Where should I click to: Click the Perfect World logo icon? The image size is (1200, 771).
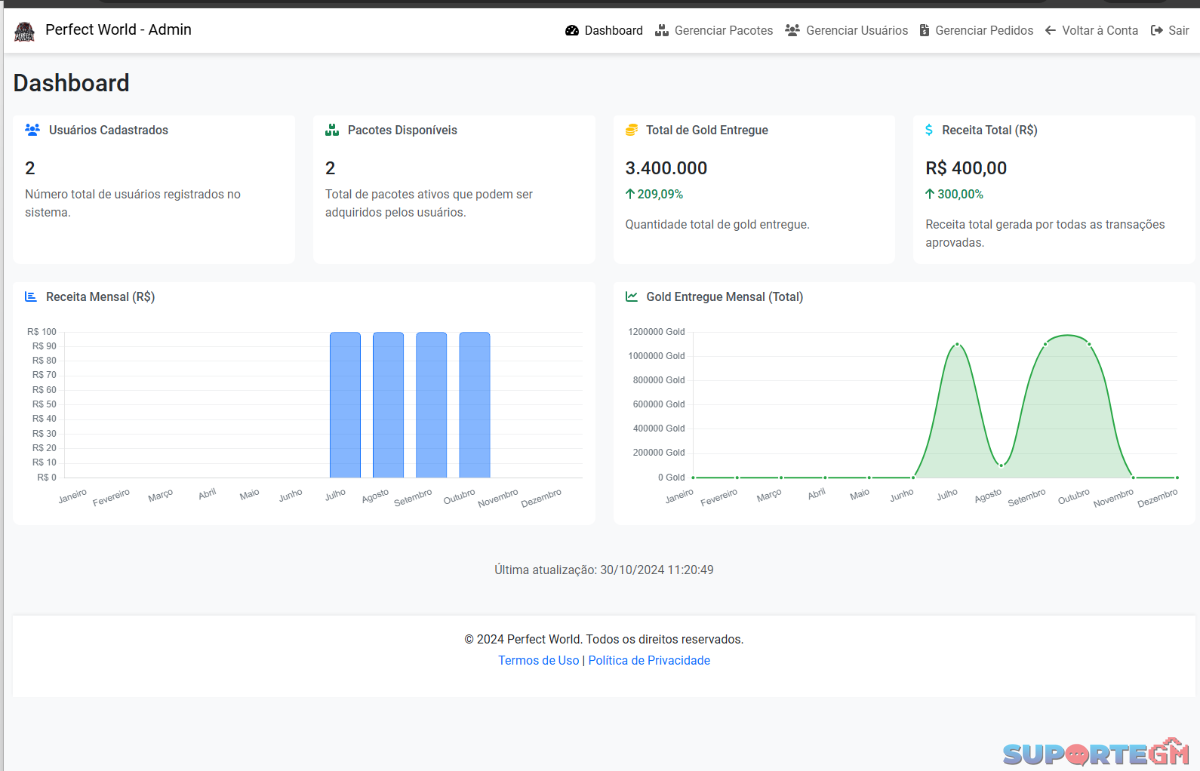(24, 31)
